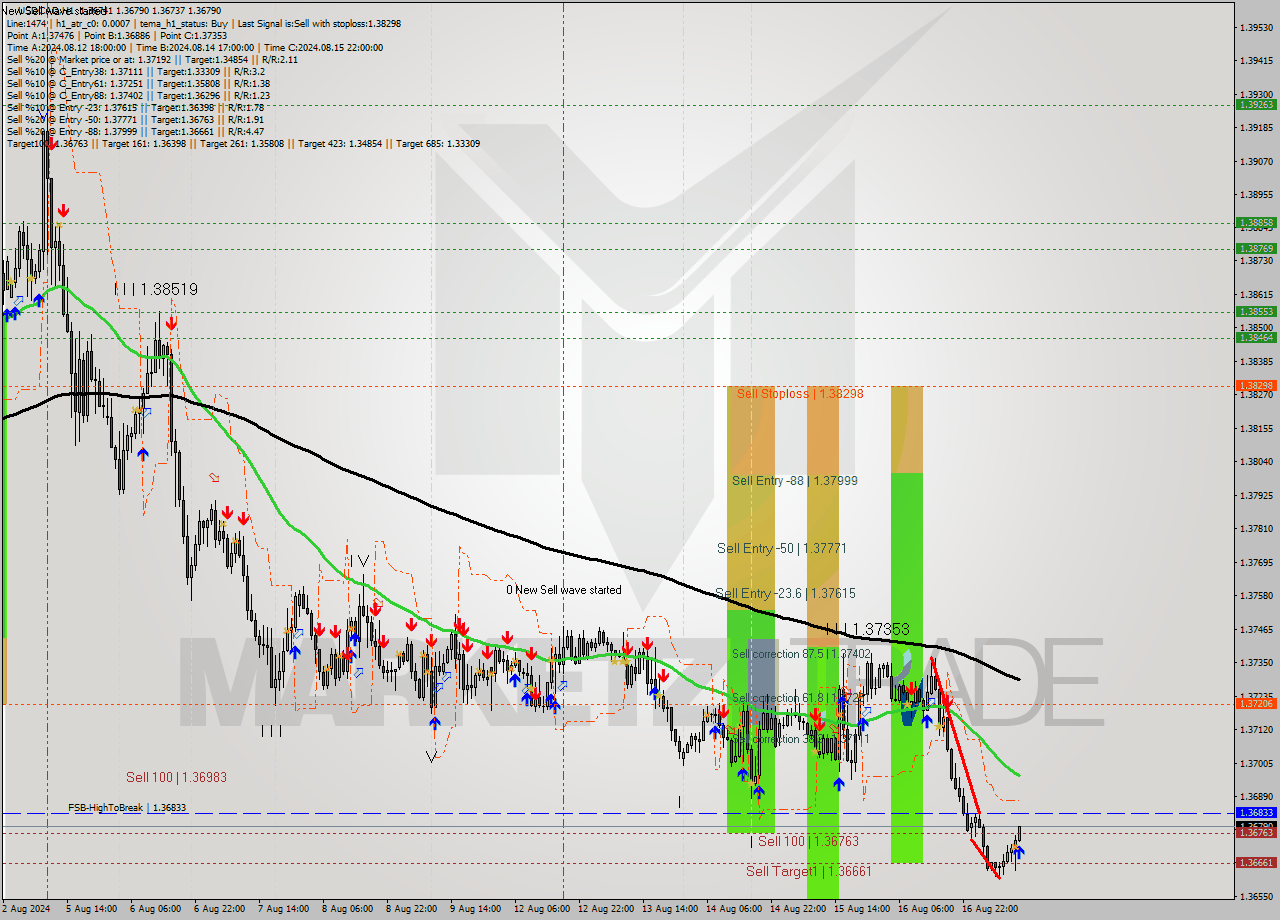1280x920 pixels.
Task: Select the 'Sell Entry -50 | 1.37771' label
Action: pyautogui.click(x=782, y=548)
